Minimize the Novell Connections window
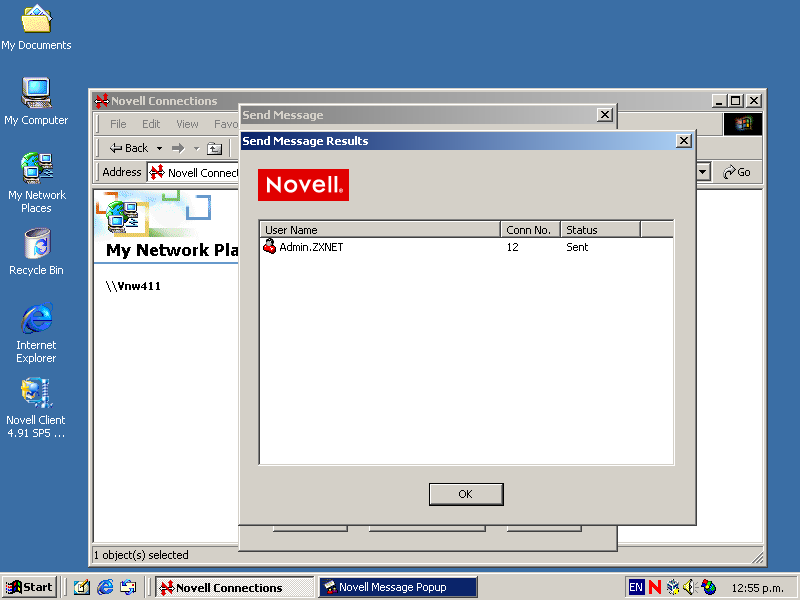This screenshot has height=600, width=800. coord(719,101)
